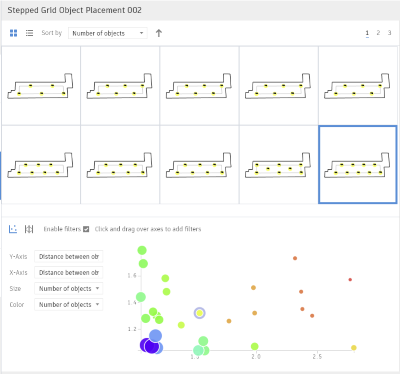Open the Size Number of objects dropdown
Viewport: 400px width, 374px height.
pos(69,289)
